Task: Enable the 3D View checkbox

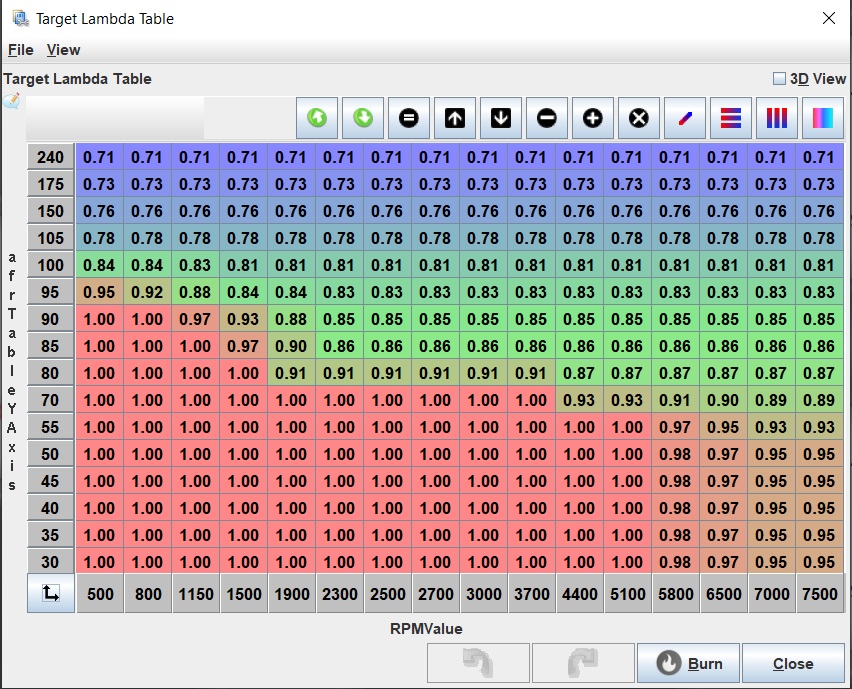Action: click(x=780, y=79)
